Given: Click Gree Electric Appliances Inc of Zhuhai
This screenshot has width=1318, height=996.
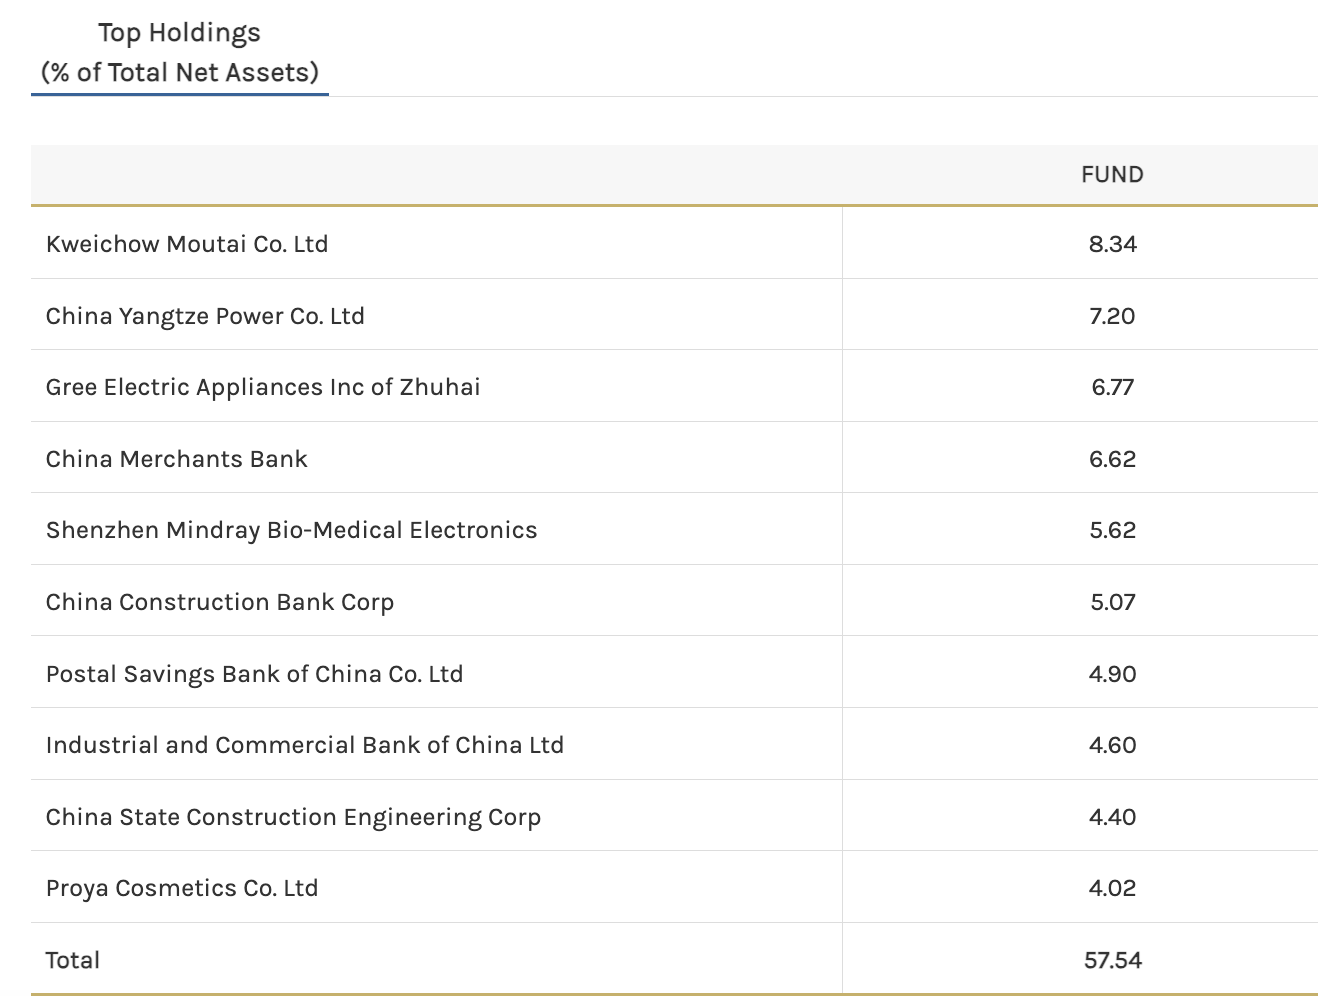Looking at the screenshot, I should [x=263, y=387].
